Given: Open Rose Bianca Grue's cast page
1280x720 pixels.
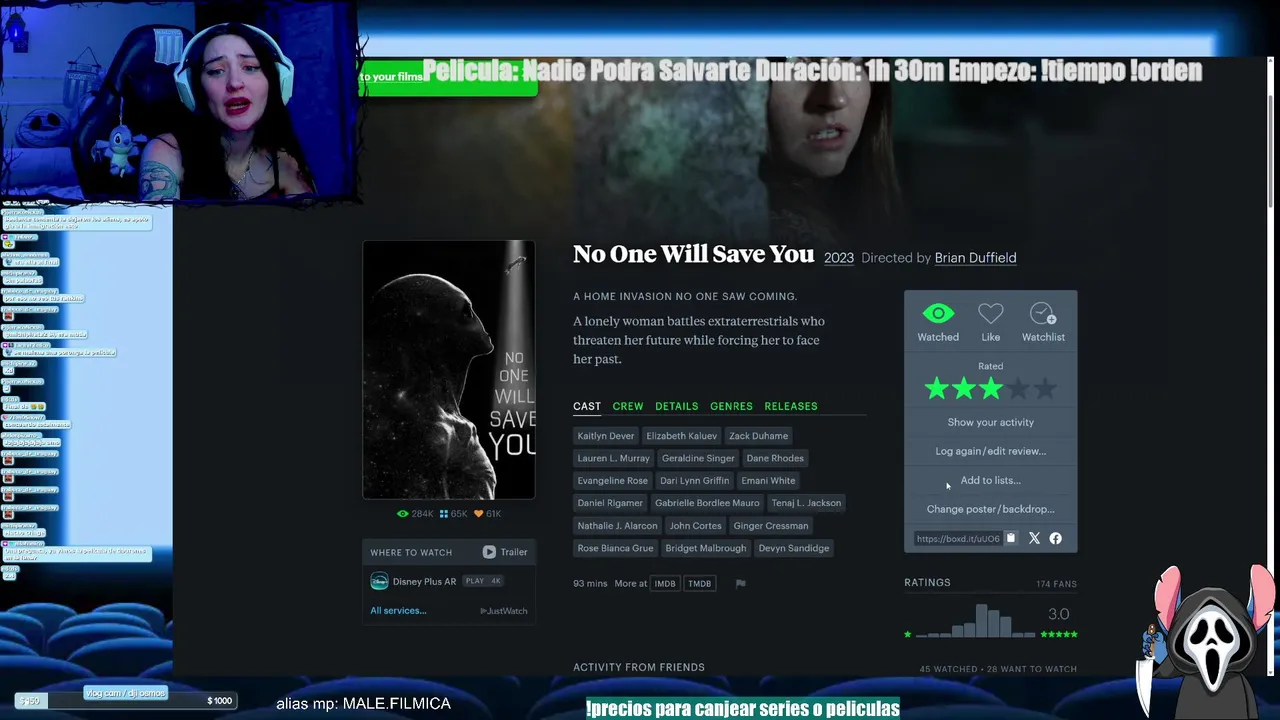Looking at the screenshot, I should [x=616, y=548].
